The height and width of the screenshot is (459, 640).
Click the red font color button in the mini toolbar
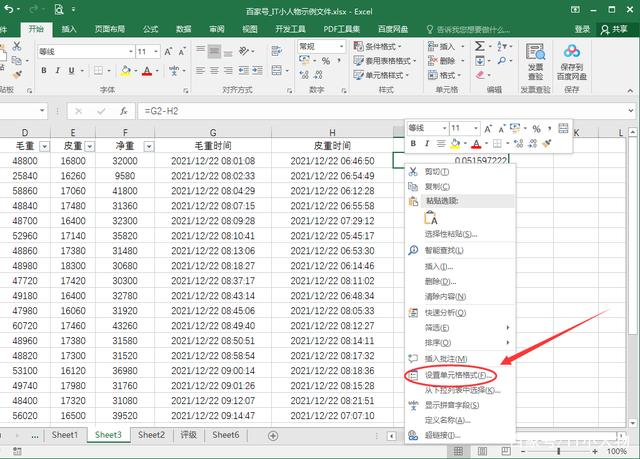[x=476, y=145]
